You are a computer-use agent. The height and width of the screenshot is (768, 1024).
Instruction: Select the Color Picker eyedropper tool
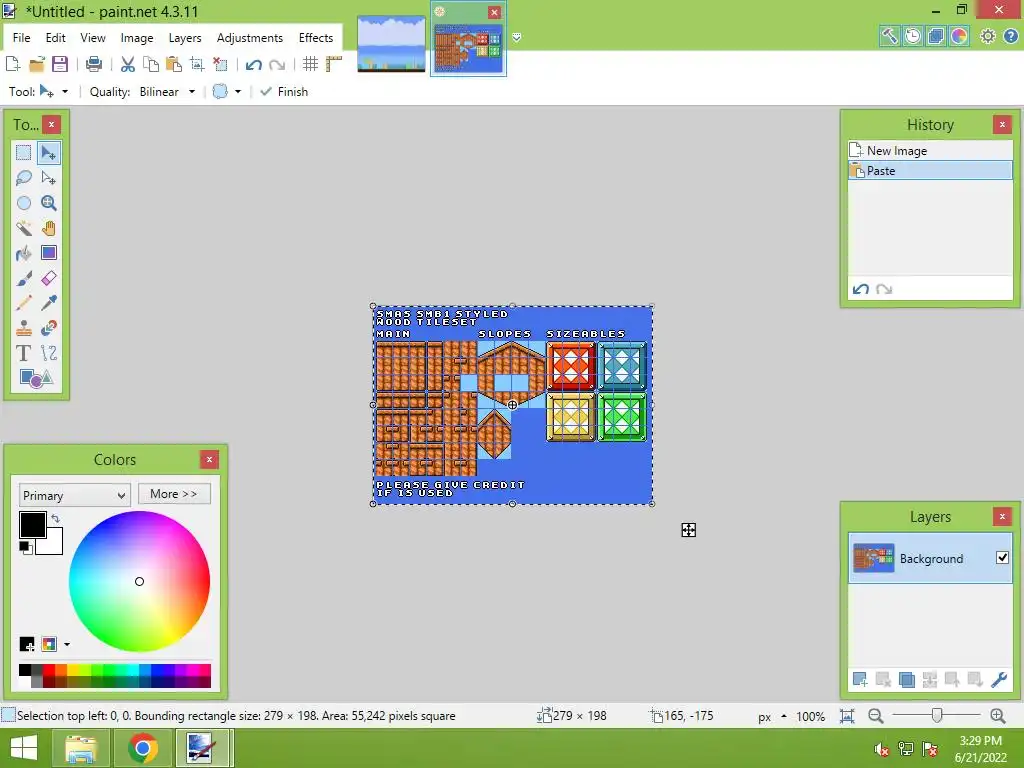[48, 303]
